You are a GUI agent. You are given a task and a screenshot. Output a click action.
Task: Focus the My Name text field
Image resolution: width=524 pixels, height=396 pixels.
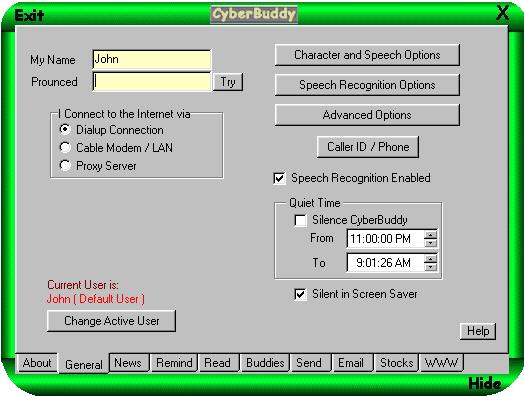coord(152,59)
